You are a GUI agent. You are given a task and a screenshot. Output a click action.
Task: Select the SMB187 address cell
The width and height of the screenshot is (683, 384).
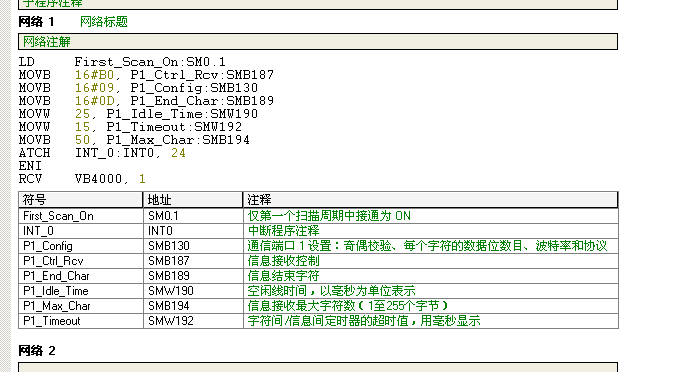point(193,261)
